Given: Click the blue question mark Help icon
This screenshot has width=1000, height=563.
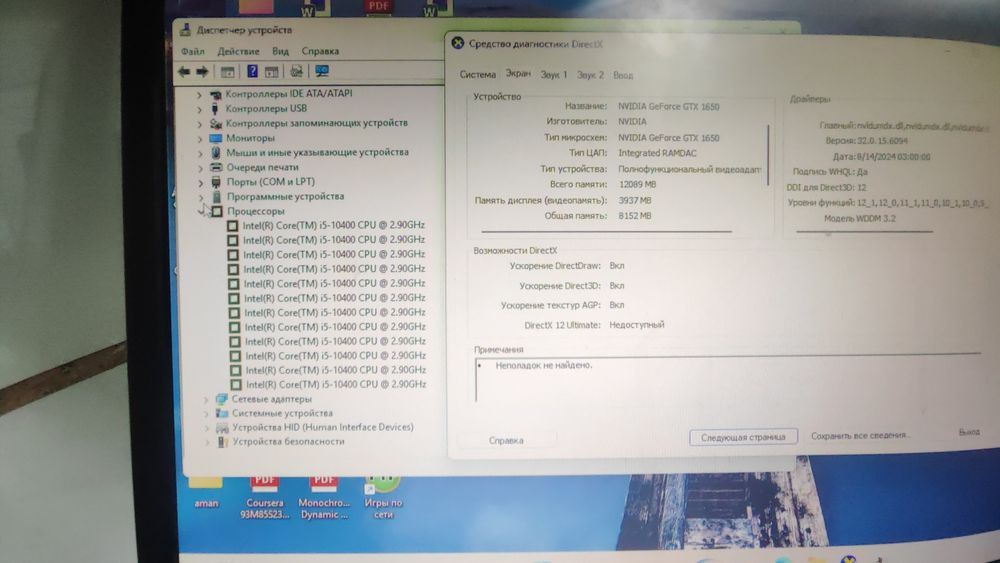Looking at the screenshot, I should 253,71.
